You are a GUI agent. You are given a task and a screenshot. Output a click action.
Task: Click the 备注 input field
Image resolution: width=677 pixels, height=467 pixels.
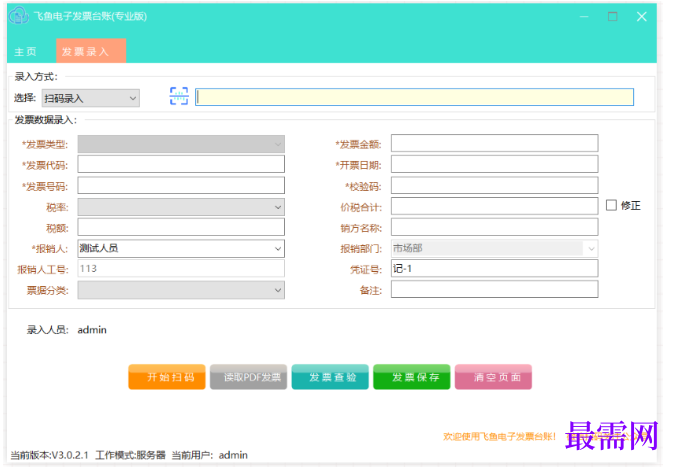(x=494, y=289)
